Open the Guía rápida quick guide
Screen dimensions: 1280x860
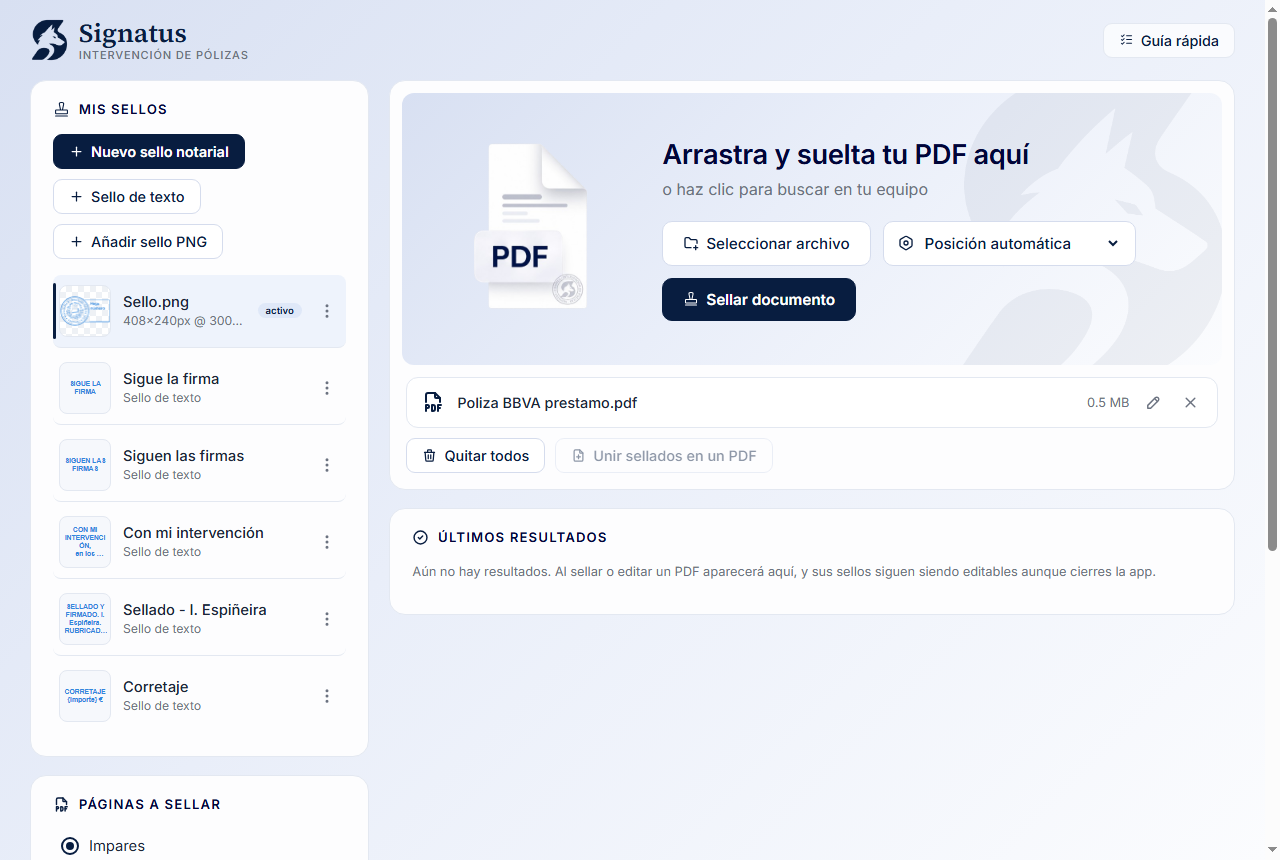(1169, 41)
